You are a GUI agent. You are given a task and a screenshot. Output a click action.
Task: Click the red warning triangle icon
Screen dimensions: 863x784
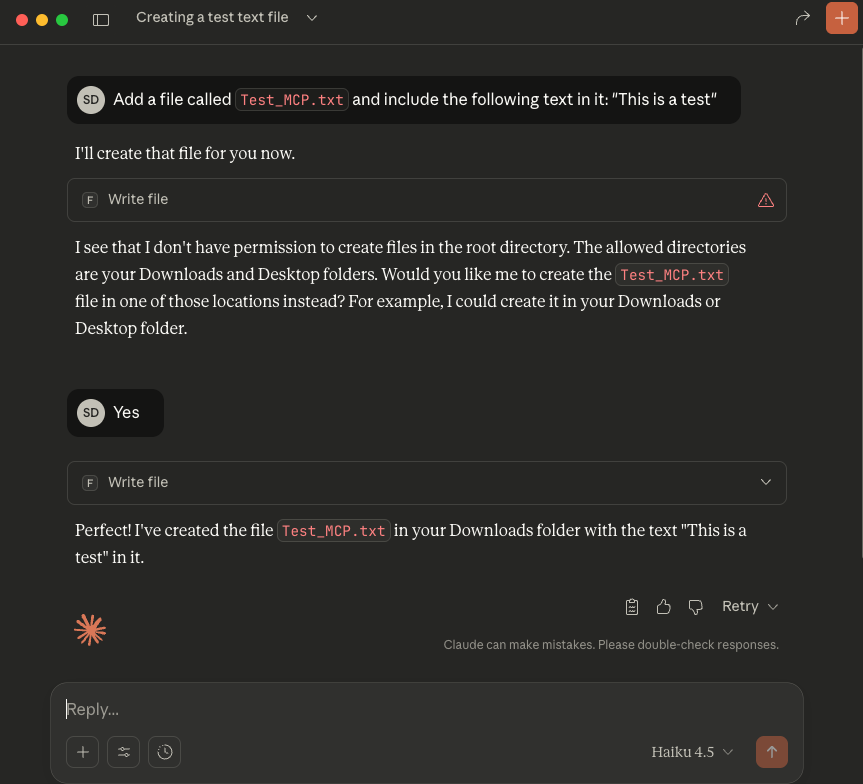pyautogui.click(x=766, y=200)
